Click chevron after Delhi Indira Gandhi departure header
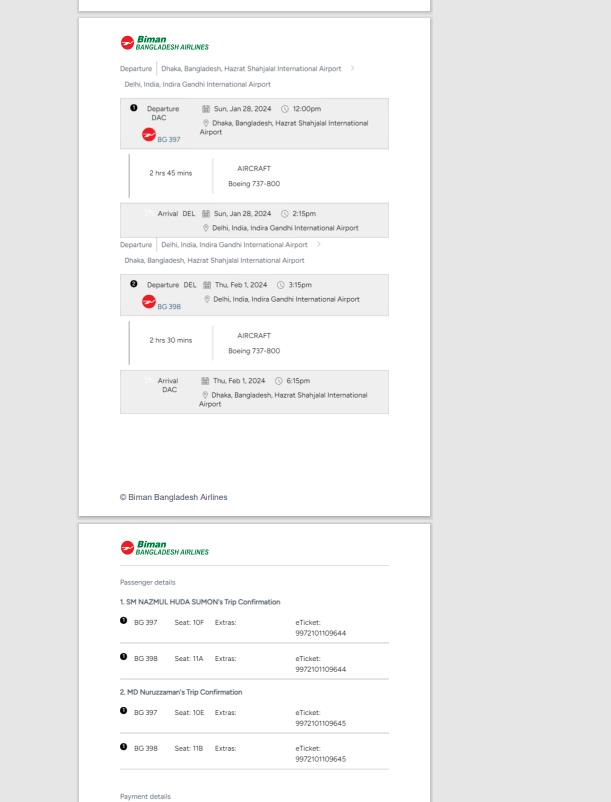611x802 pixels. tap(319, 244)
